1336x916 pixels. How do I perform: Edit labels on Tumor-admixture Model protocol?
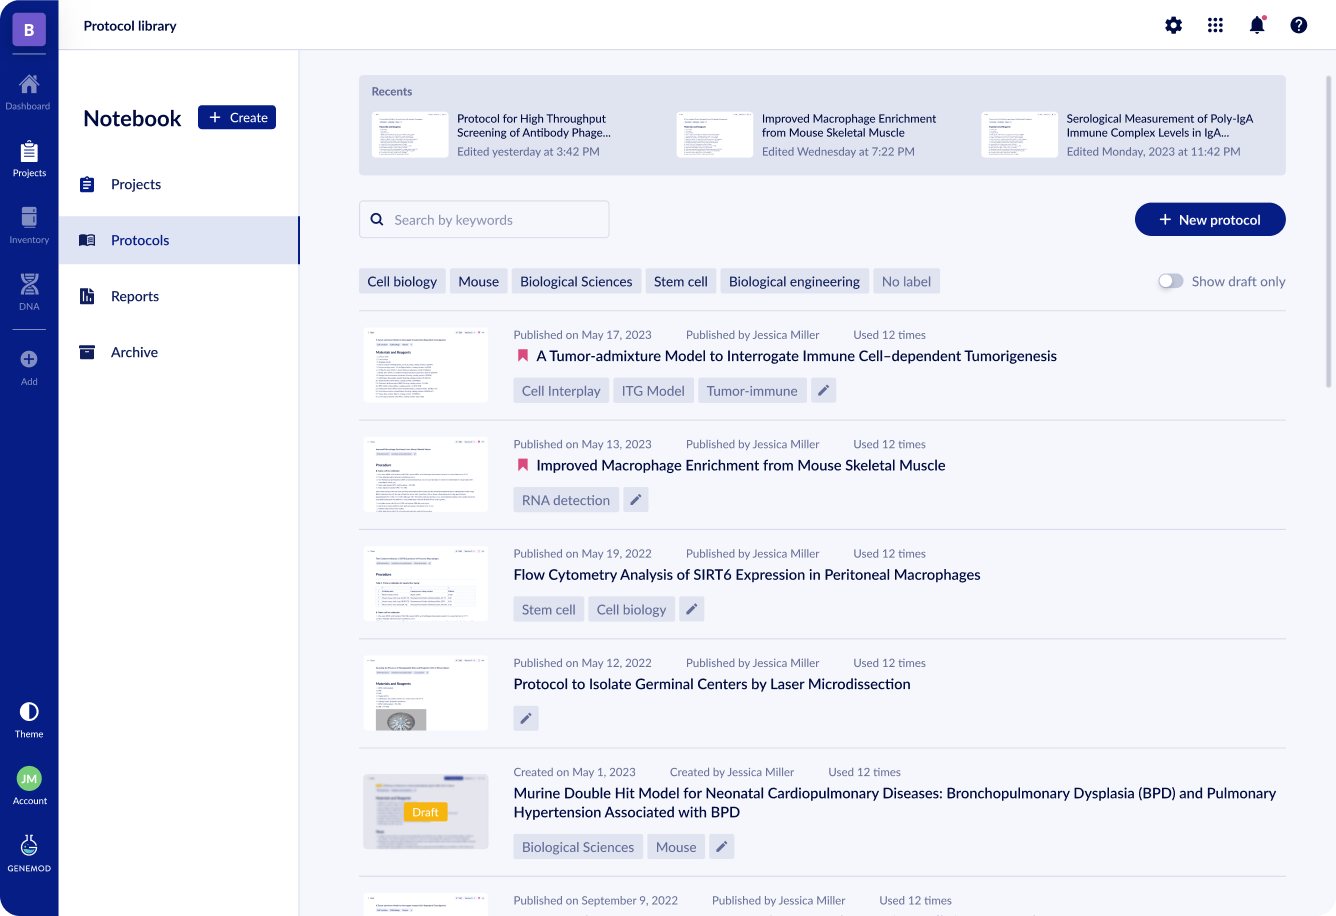click(823, 391)
